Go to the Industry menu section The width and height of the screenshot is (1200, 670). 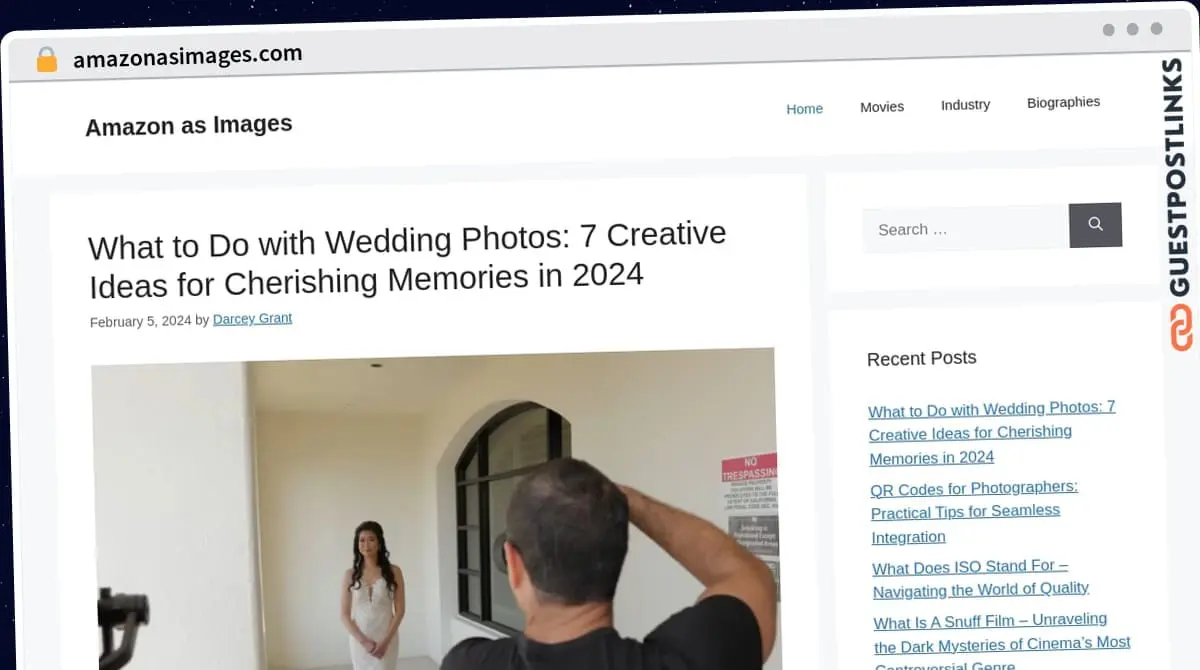(x=965, y=104)
